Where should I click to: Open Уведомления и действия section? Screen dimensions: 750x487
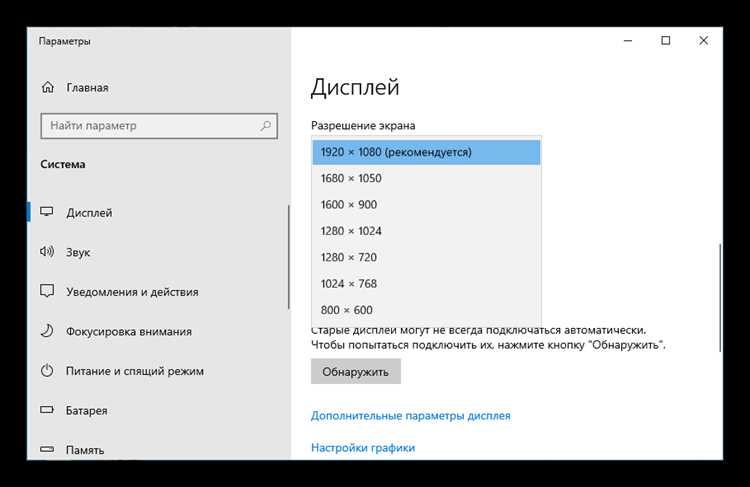132,292
